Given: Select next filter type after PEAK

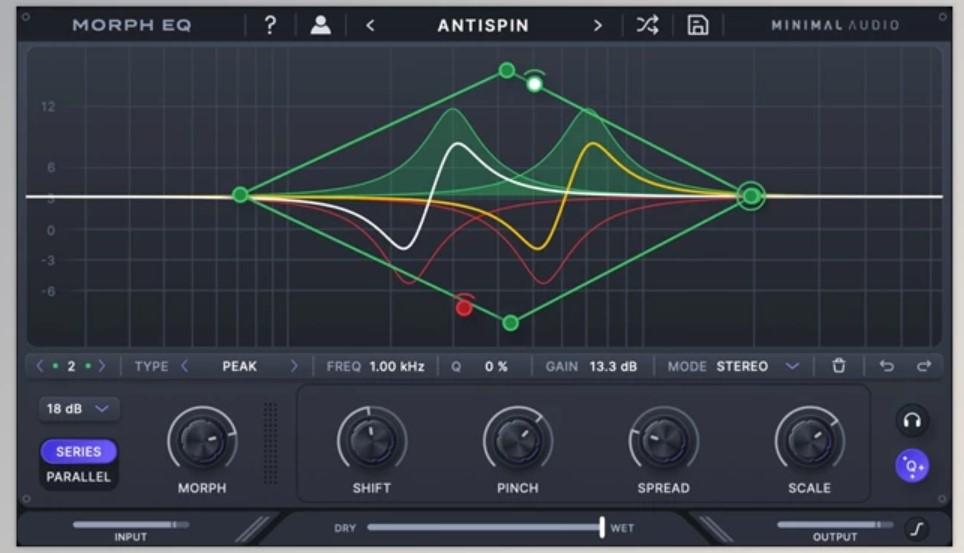Looking at the screenshot, I should (294, 366).
